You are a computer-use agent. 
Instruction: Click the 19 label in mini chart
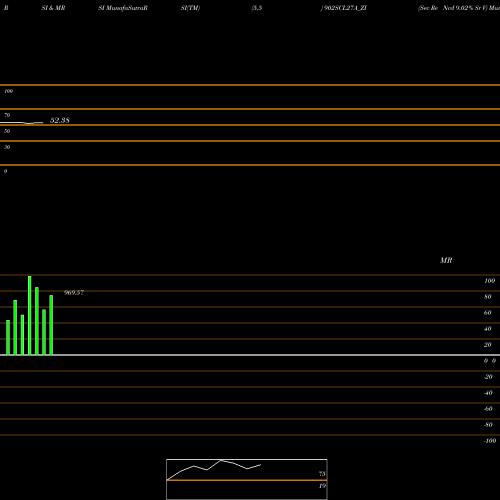(x=322, y=486)
